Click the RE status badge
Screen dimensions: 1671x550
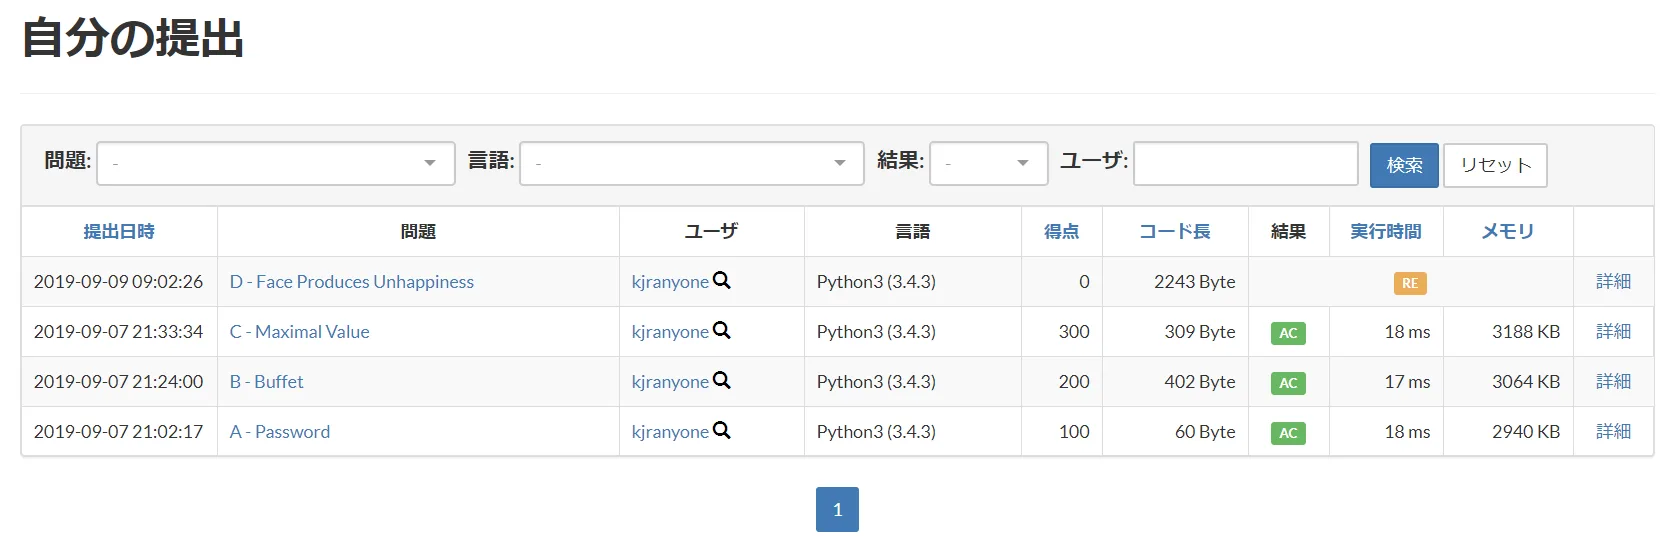point(1410,283)
